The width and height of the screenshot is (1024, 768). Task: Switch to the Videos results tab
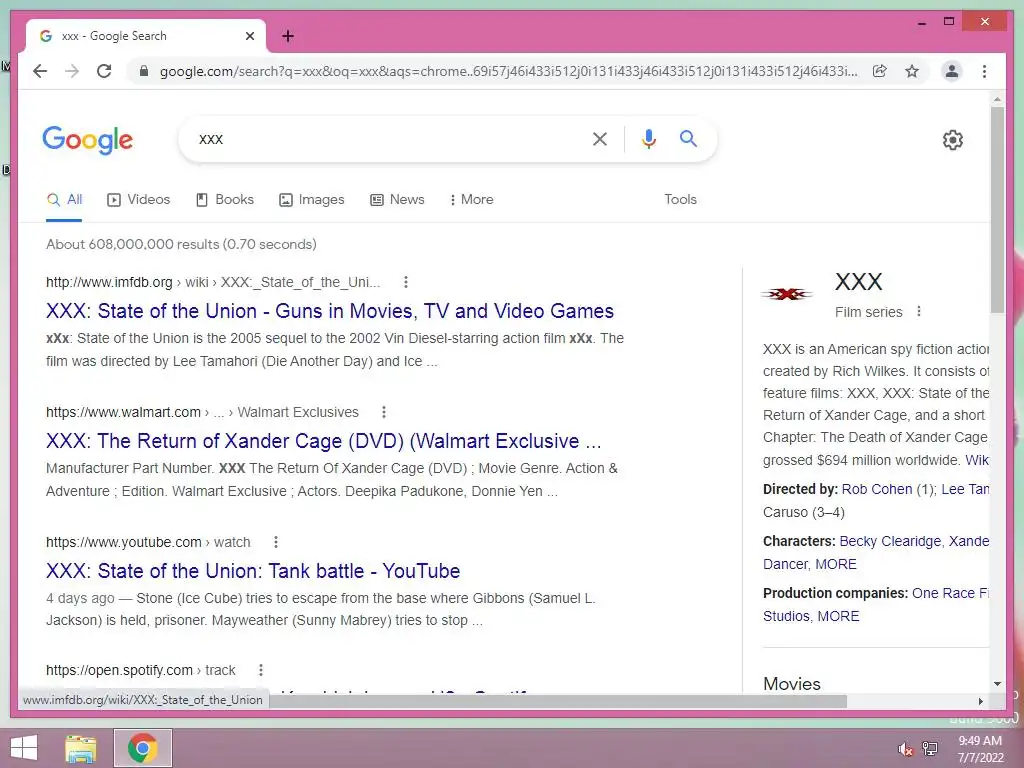click(x=138, y=199)
